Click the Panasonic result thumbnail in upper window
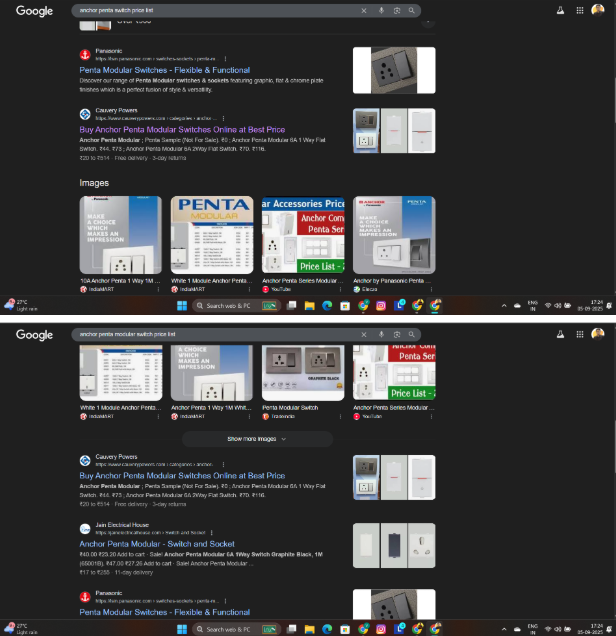 (x=394, y=70)
